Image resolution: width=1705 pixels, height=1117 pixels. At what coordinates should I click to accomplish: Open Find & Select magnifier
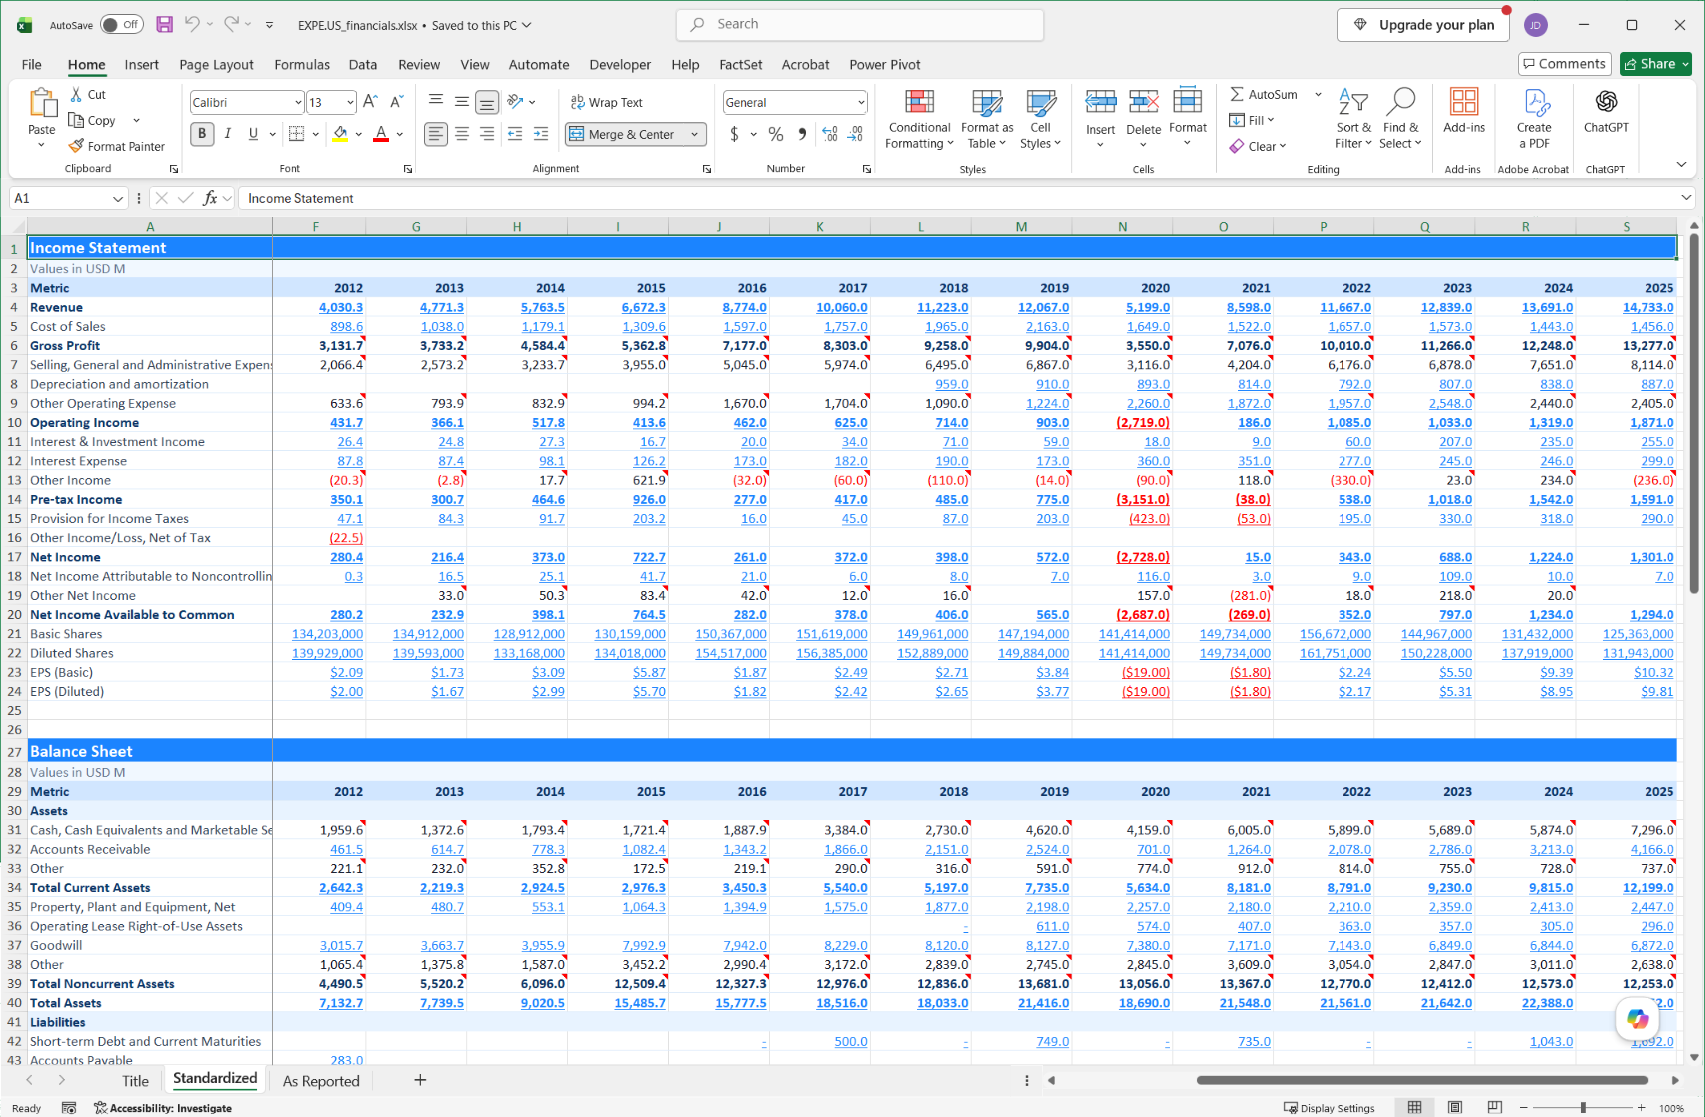click(1400, 119)
